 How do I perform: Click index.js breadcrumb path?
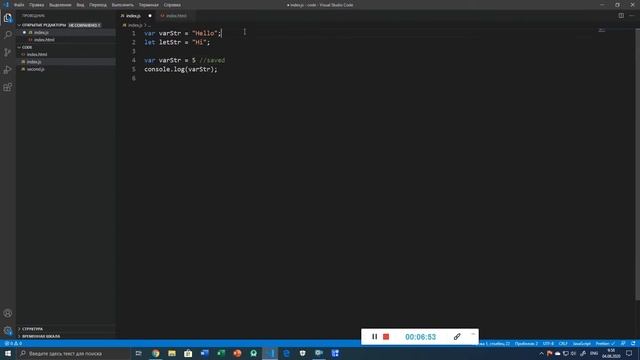point(135,25)
